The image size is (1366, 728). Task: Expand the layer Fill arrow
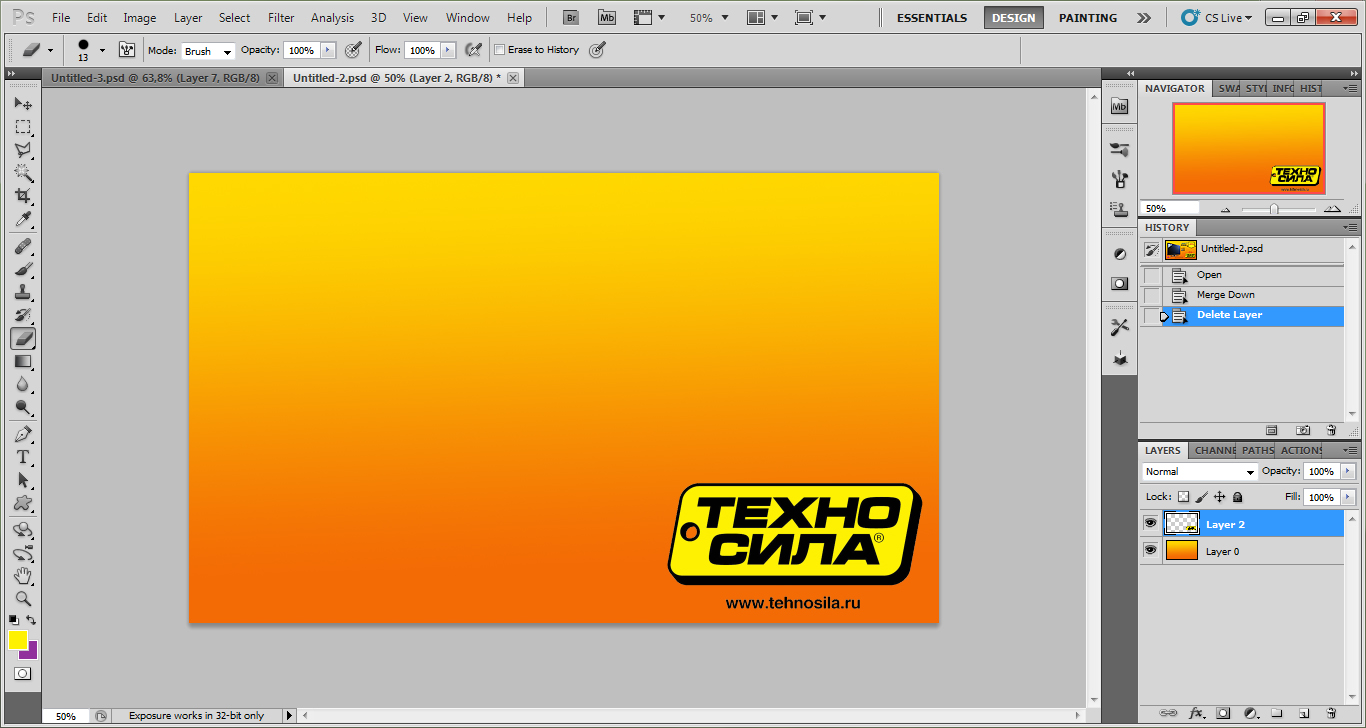coord(1349,497)
